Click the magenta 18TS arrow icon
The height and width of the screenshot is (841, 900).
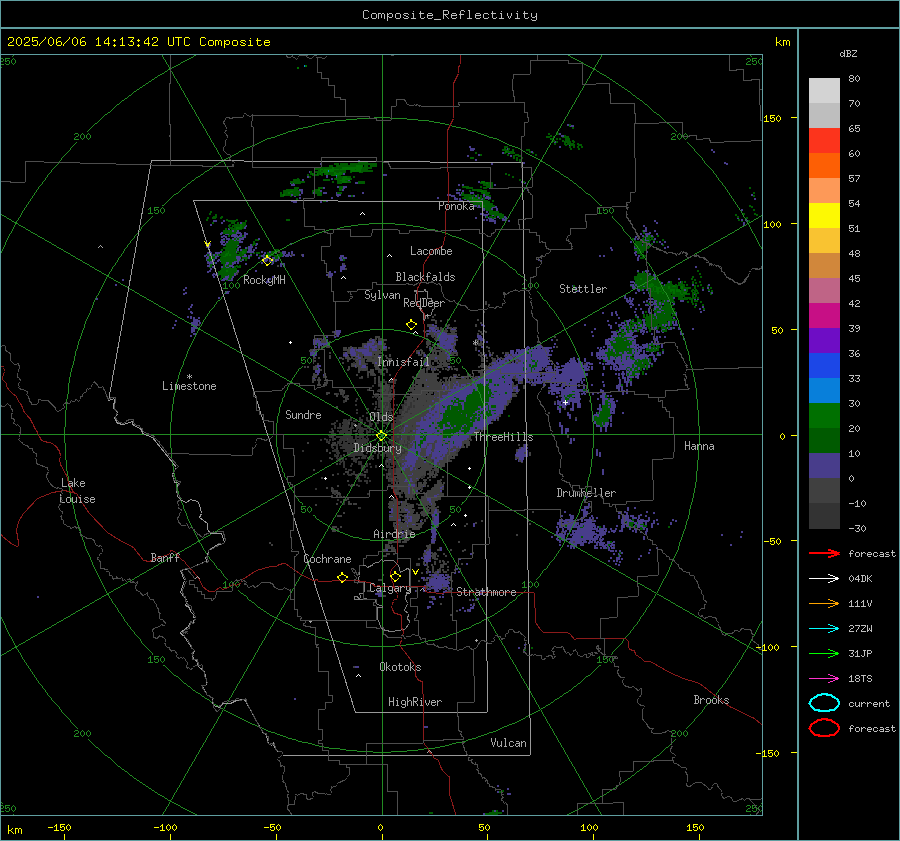coord(824,679)
